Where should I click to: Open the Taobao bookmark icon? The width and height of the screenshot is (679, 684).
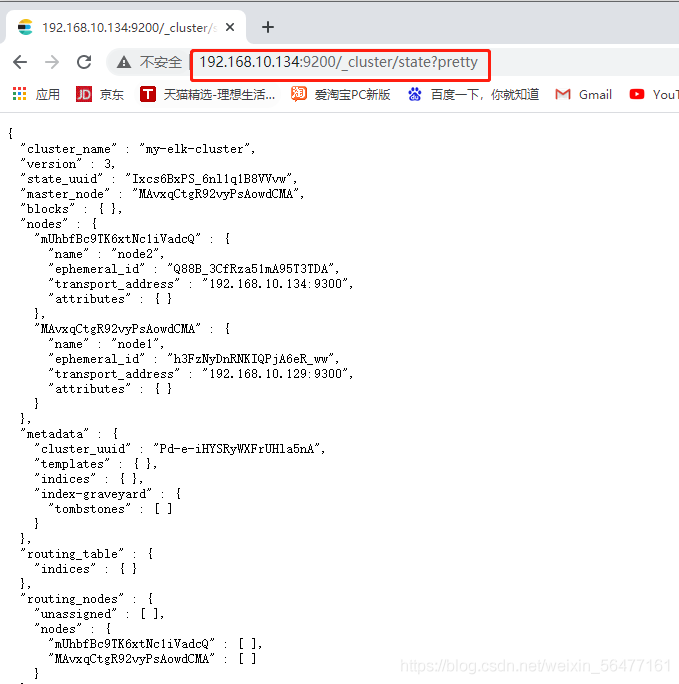tap(299, 94)
